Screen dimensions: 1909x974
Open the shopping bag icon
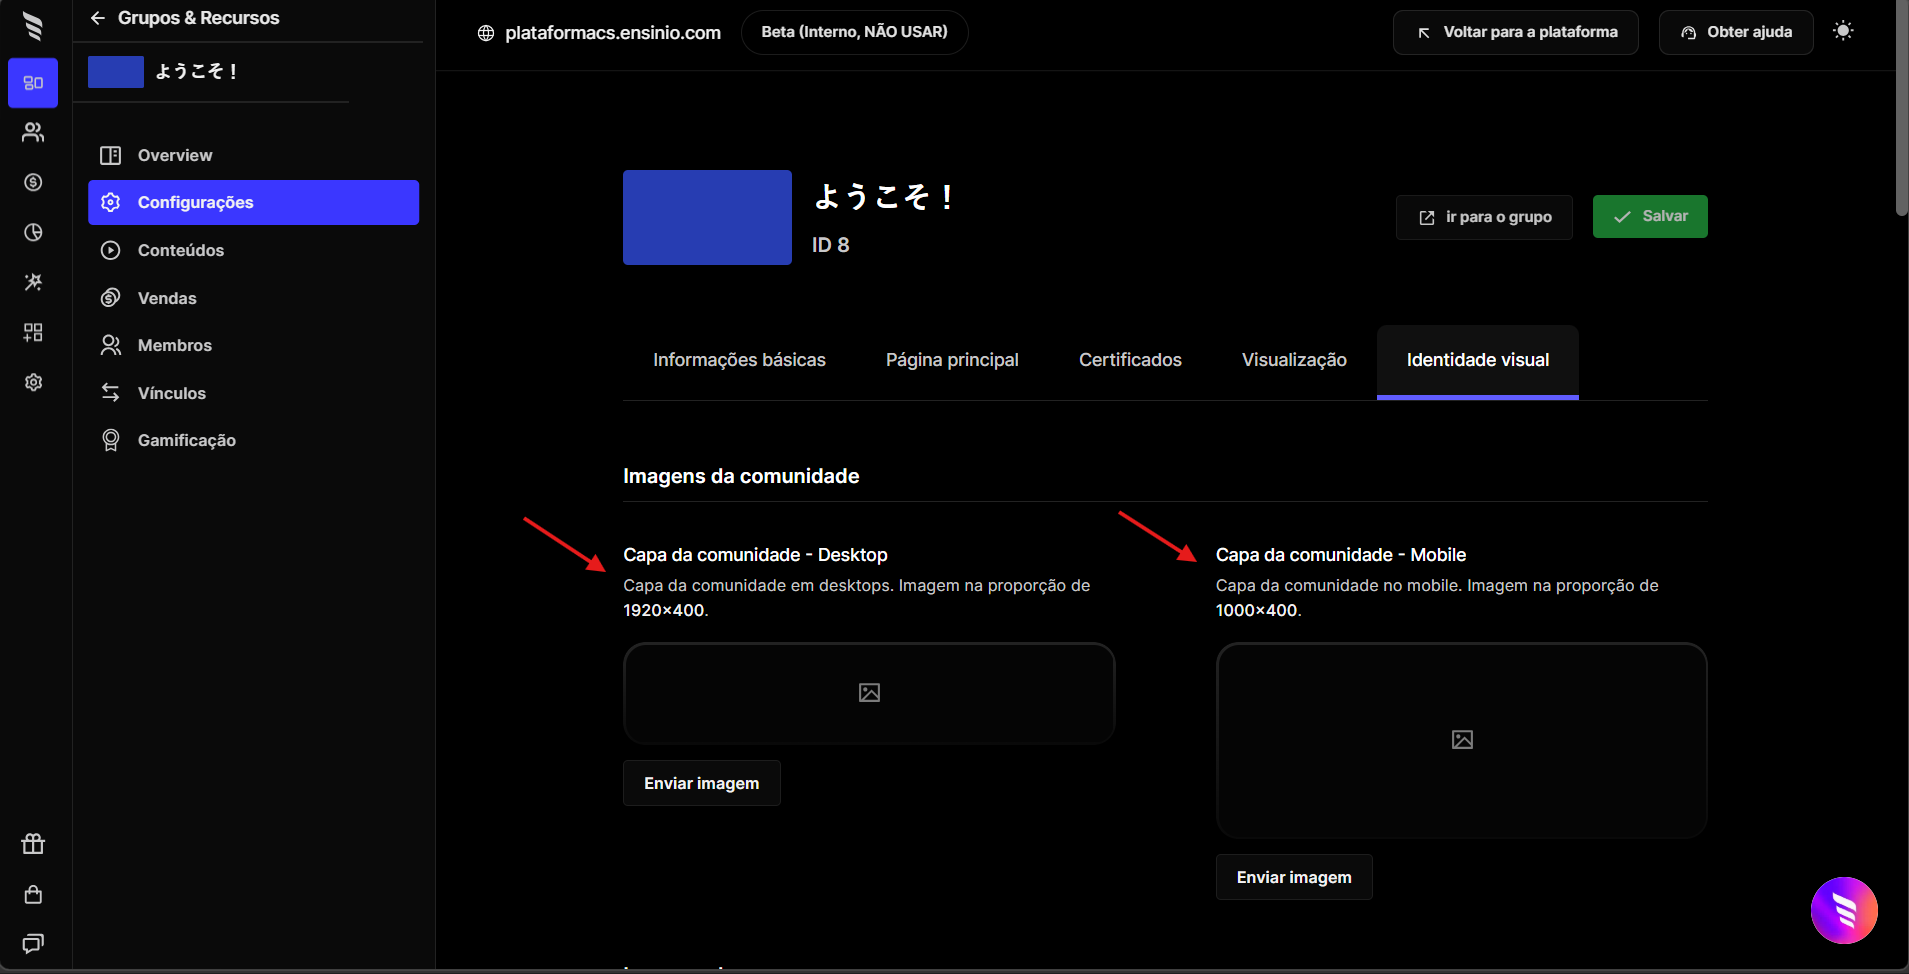(33, 894)
